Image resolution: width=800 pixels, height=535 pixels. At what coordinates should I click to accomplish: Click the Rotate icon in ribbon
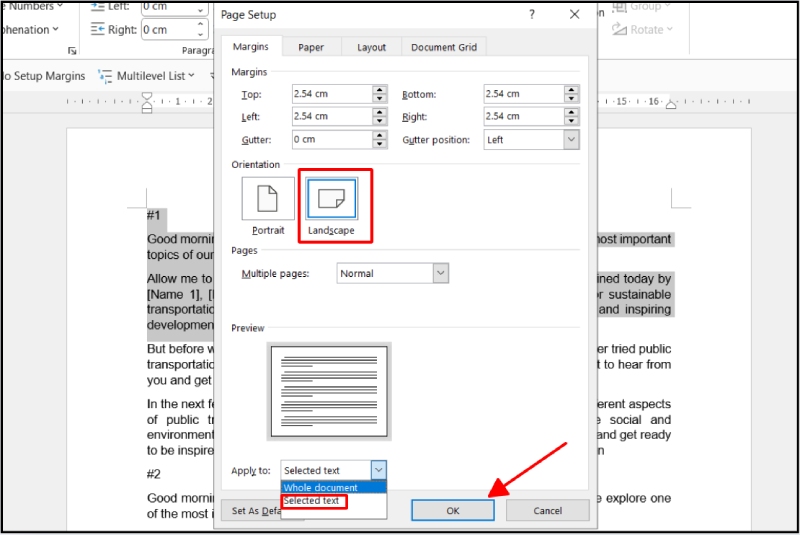[619, 29]
